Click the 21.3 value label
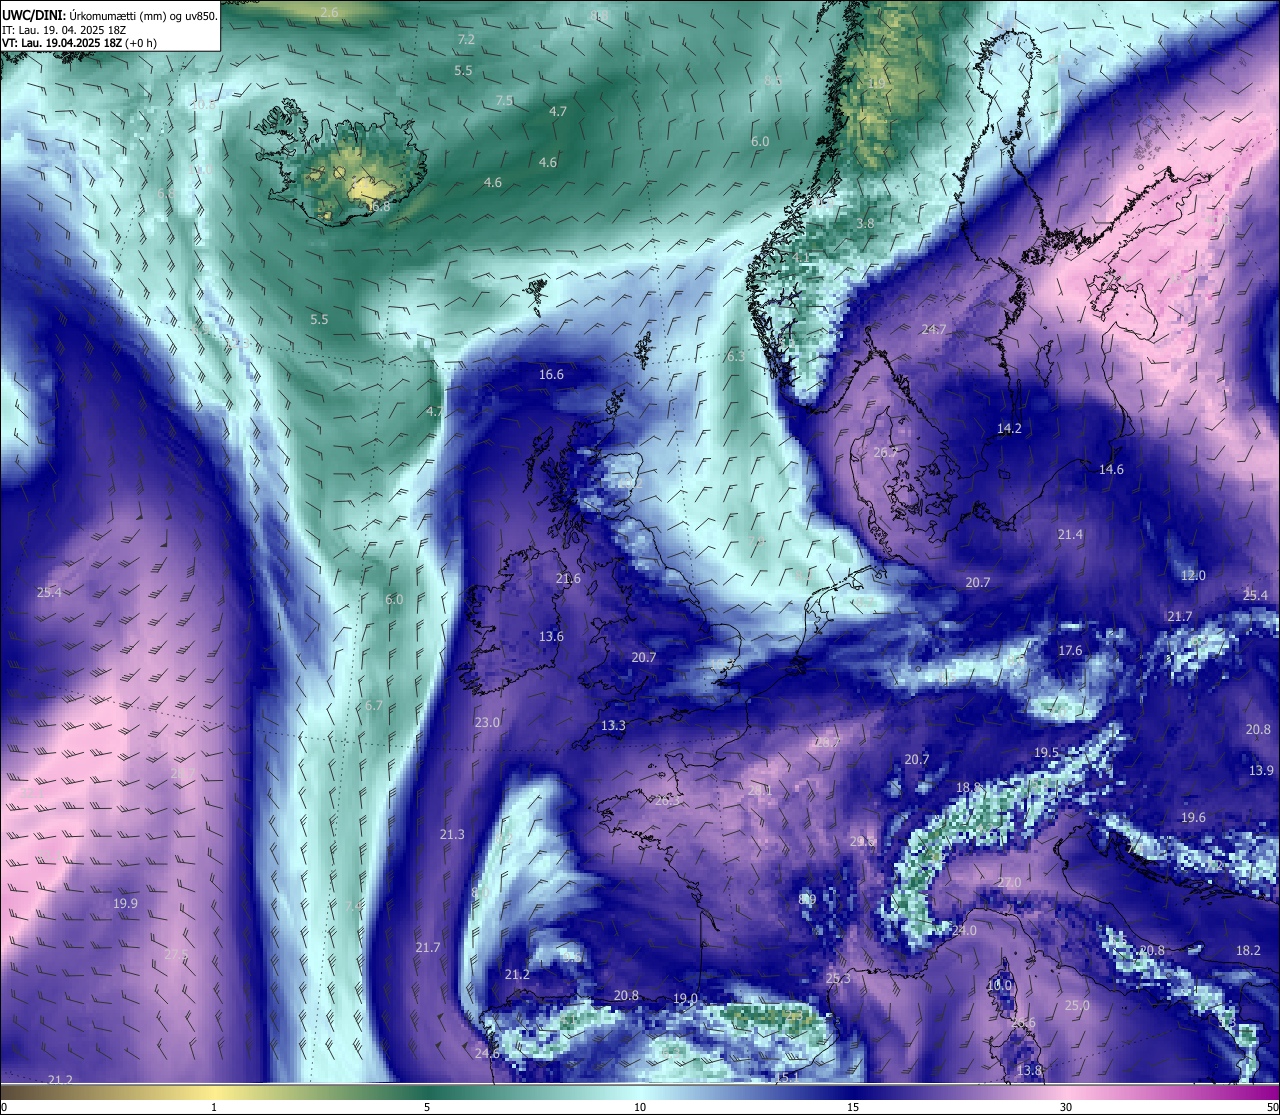The width and height of the screenshot is (1280, 1115). click(x=452, y=834)
